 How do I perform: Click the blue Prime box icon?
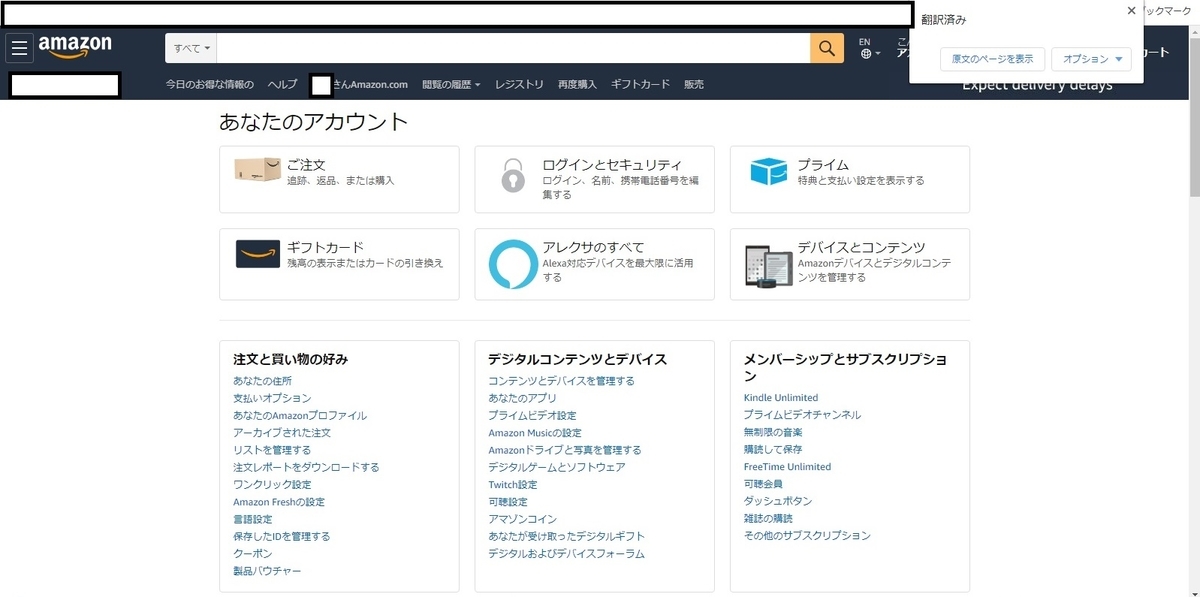coord(768,171)
